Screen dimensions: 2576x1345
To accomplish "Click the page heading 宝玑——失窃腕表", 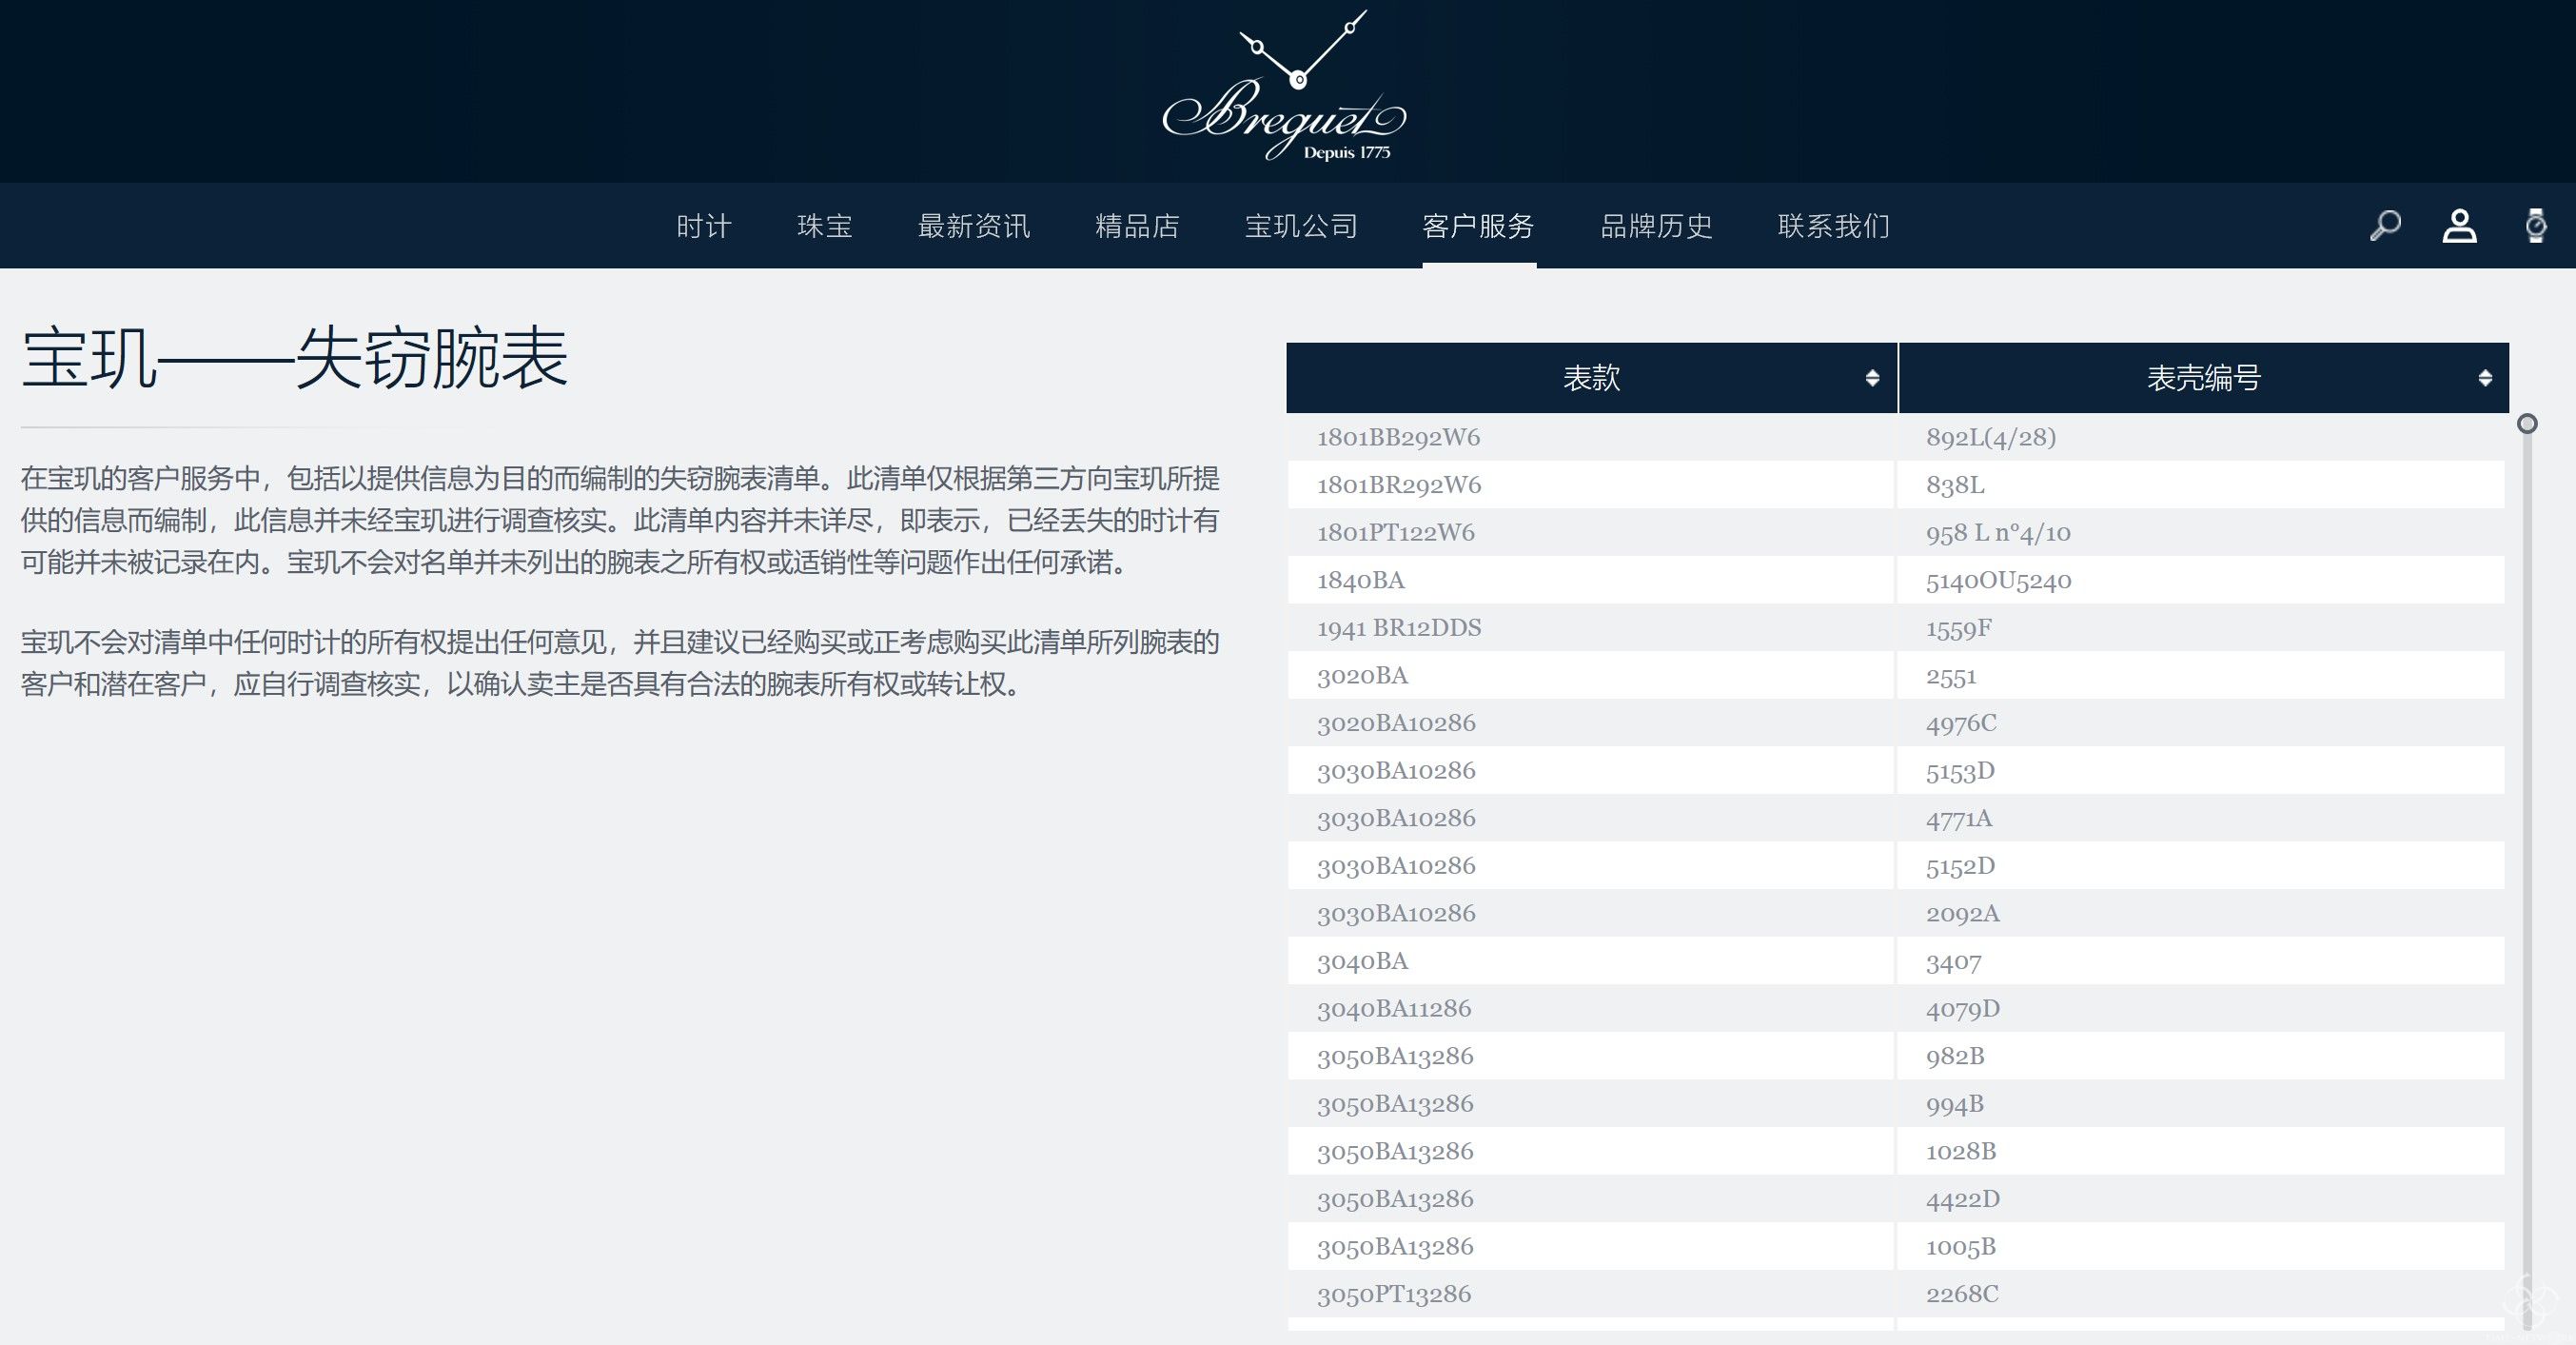I will (295, 358).
